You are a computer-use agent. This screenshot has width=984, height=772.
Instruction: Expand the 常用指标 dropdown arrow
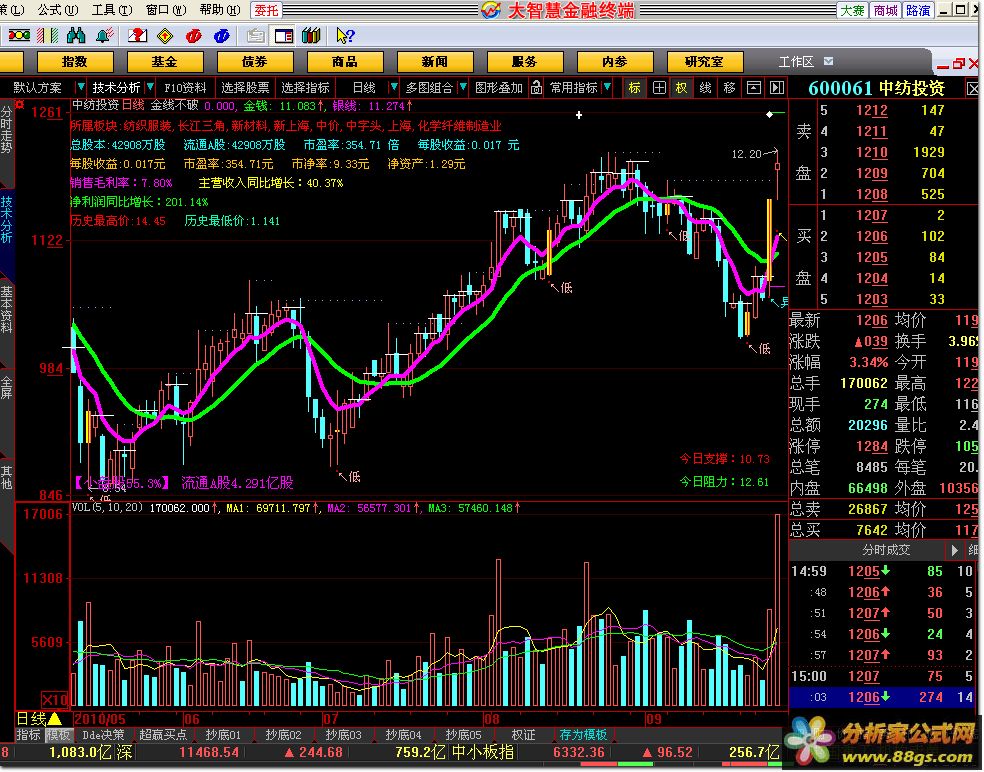[x=607, y=87]
